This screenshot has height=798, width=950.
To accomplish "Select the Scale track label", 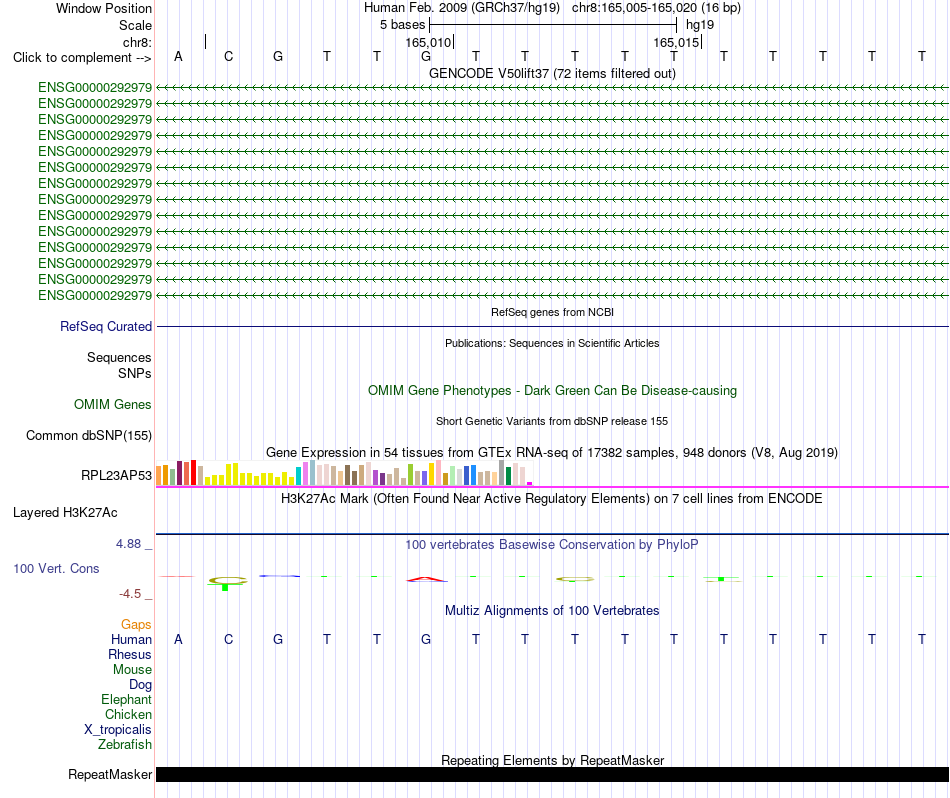I will (135, 25).
